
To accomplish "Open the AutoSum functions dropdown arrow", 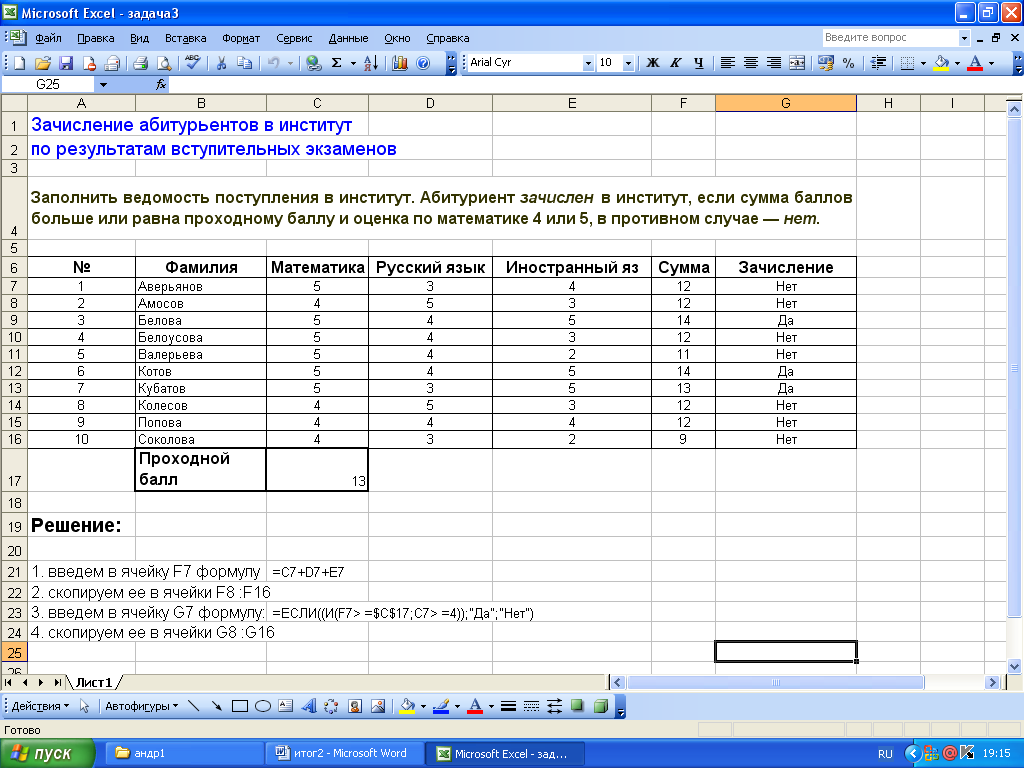I will coord(353,63).
